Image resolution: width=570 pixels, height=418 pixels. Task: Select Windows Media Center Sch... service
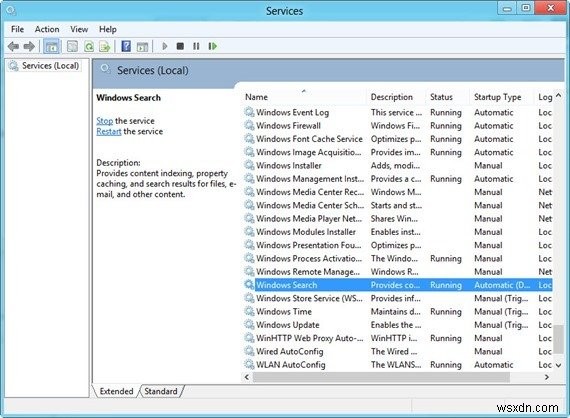pos(398,205)
